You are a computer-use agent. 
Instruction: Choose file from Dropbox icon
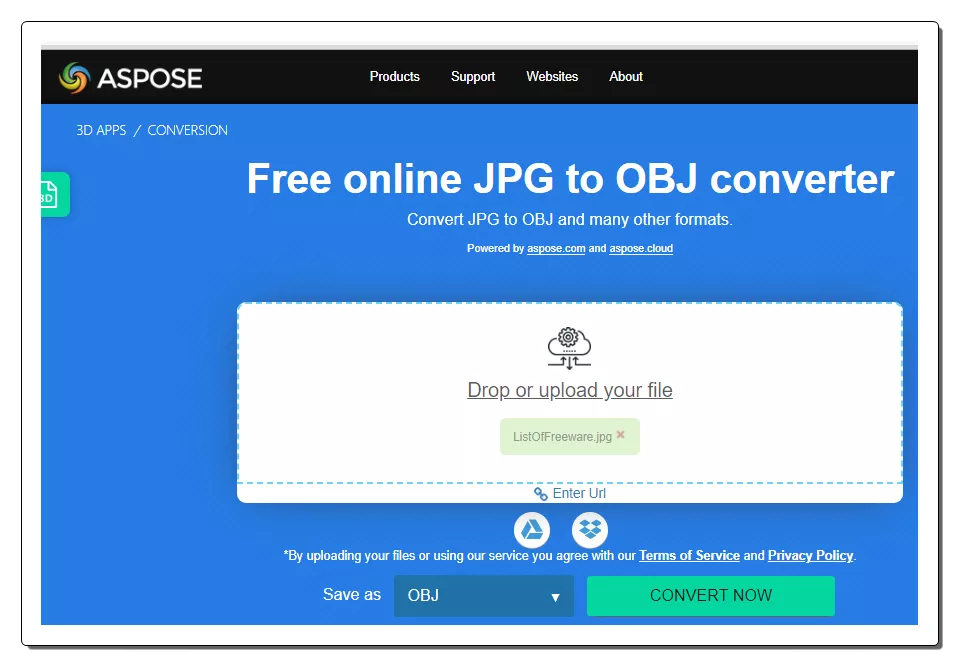pos(590,530)
